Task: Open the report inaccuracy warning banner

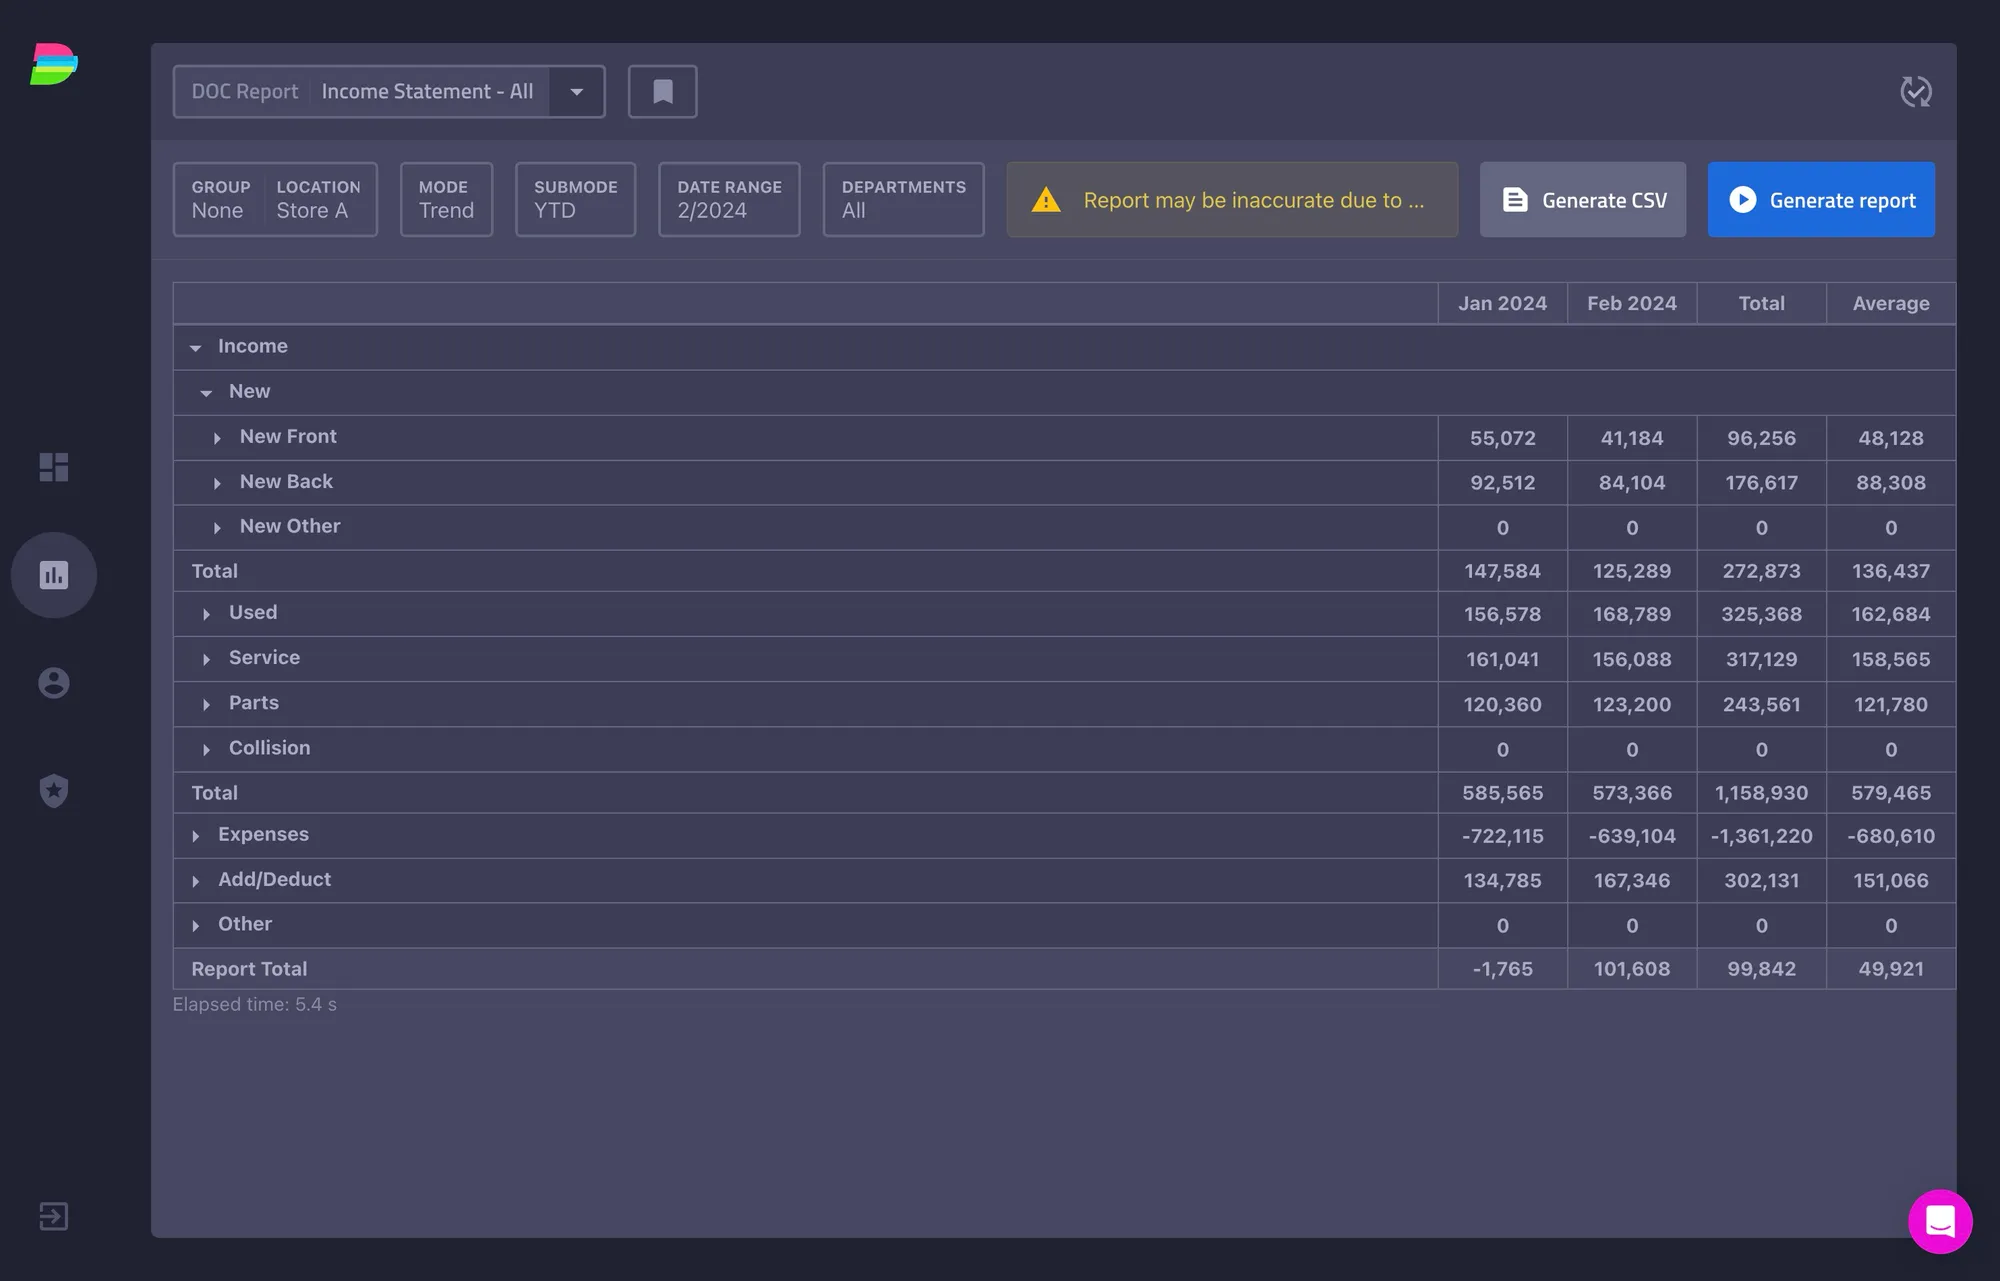Action: [1232, 200]
